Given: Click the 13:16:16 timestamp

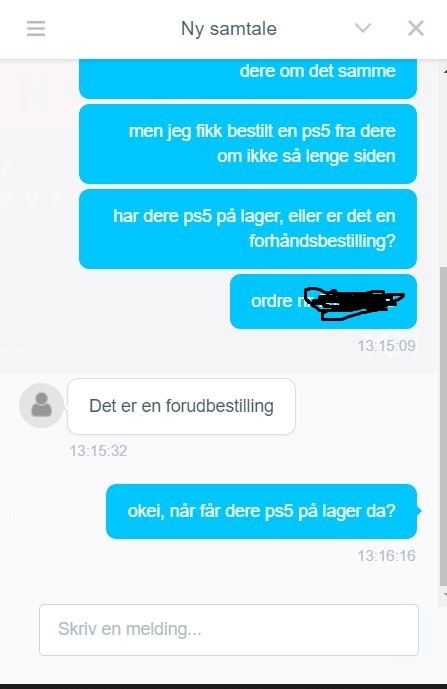Looking at the screenshot, I should (x=386, y=556).
